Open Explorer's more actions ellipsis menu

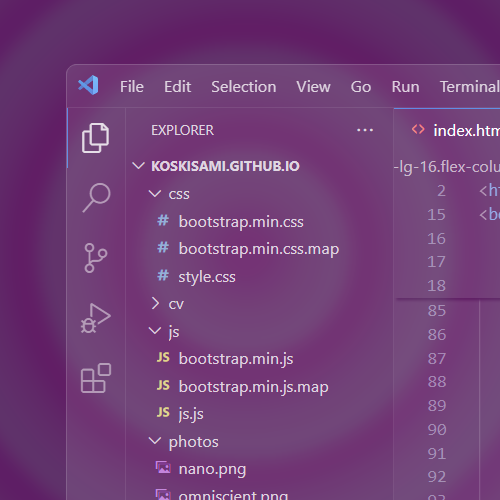pyautogui.click(x=365, y=130)
